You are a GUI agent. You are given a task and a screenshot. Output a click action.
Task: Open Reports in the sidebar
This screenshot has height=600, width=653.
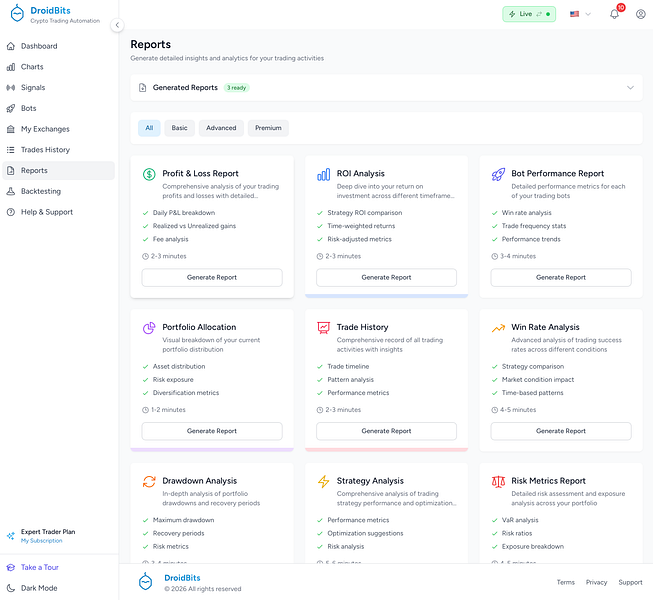click(58, 170)
